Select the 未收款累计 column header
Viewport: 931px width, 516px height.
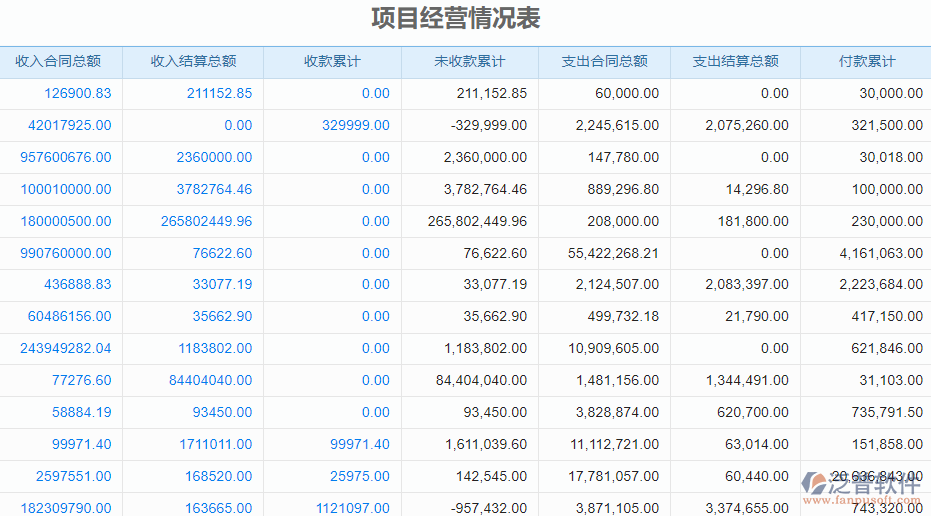click(x=469, y=61)
